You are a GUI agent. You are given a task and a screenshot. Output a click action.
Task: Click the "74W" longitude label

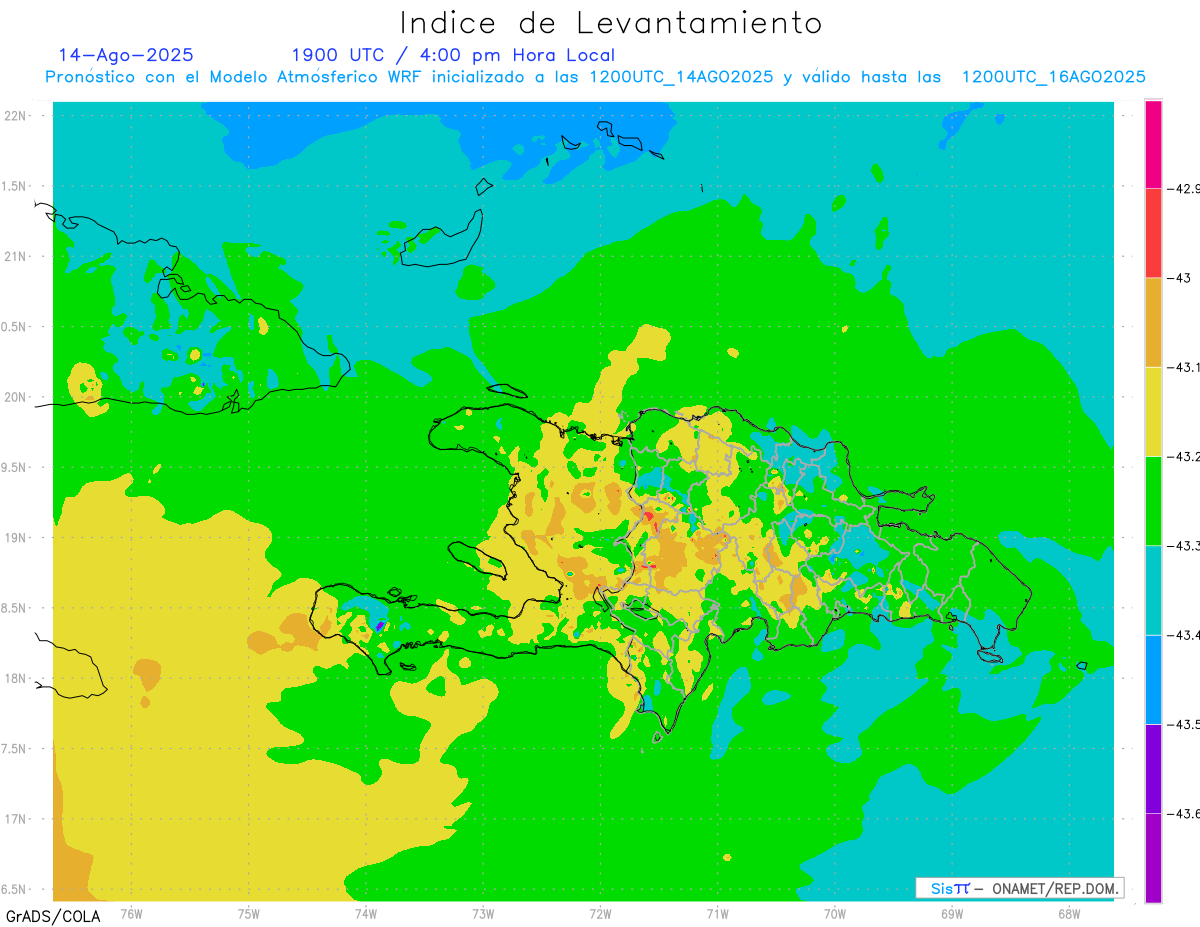coord(366,914)
